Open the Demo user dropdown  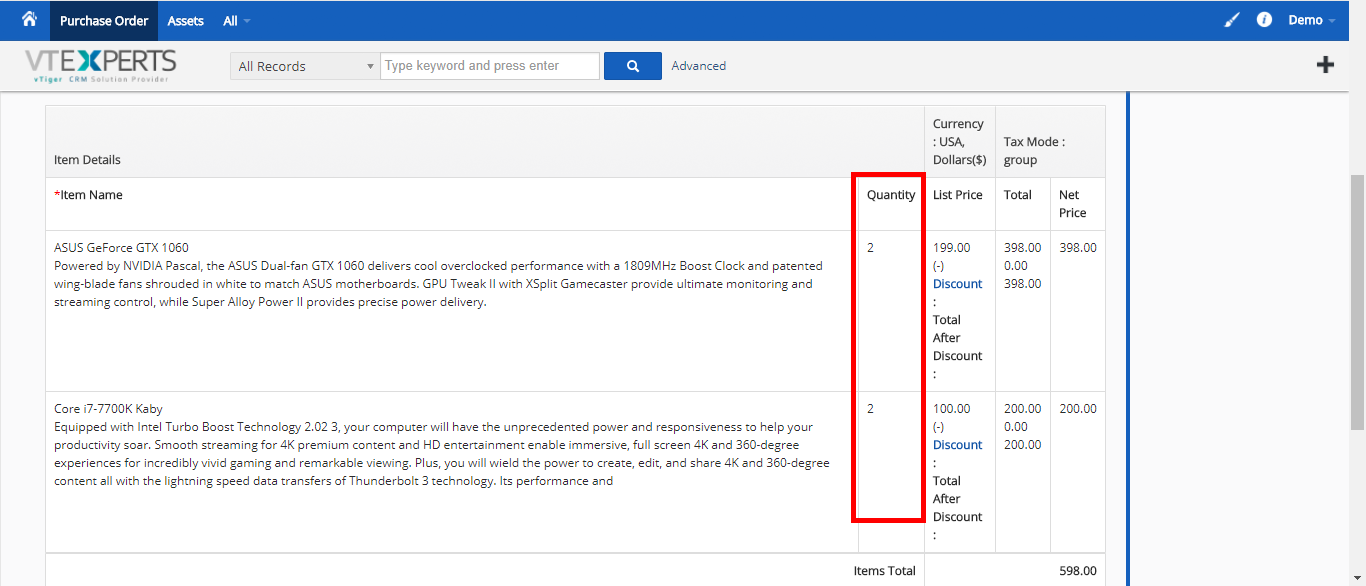pyautogui.click(x=1312, y=20)
